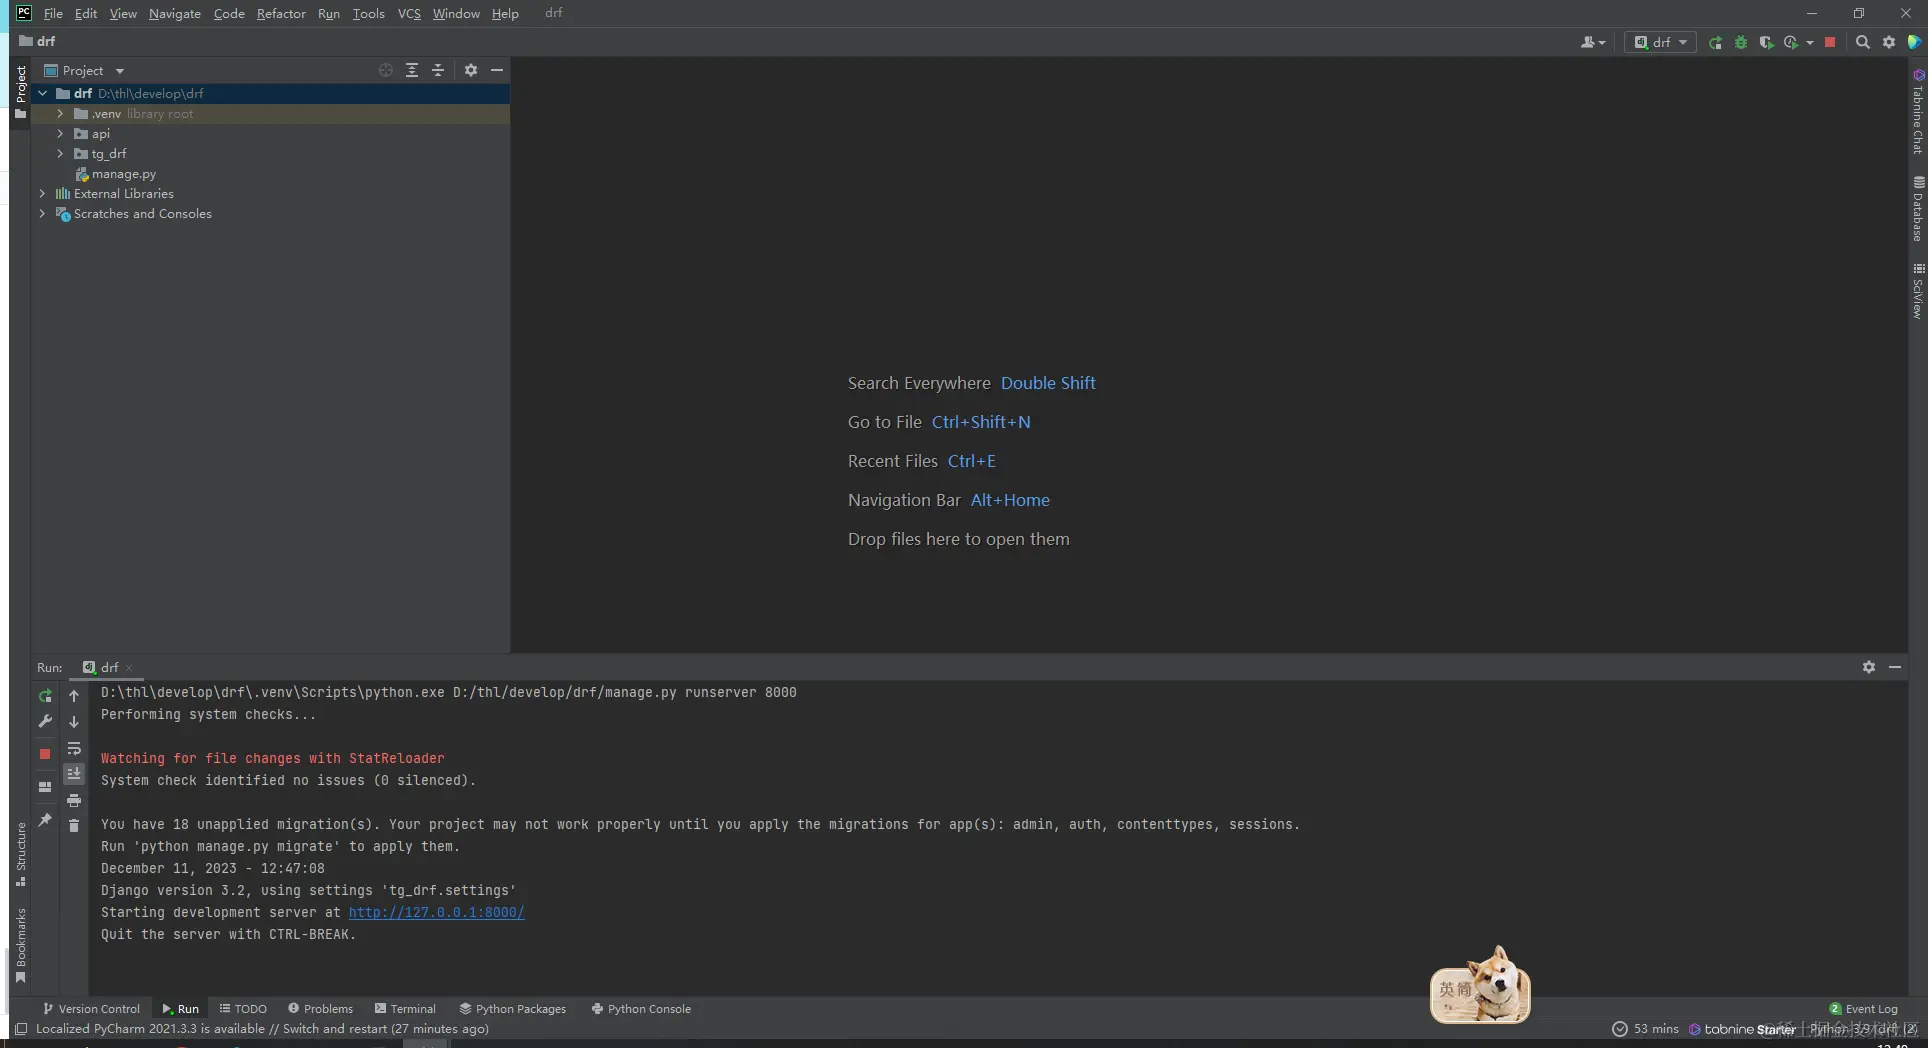Restore layout in the Run panel
Screen dimensions: 1928x1048
tap(45, 787)
